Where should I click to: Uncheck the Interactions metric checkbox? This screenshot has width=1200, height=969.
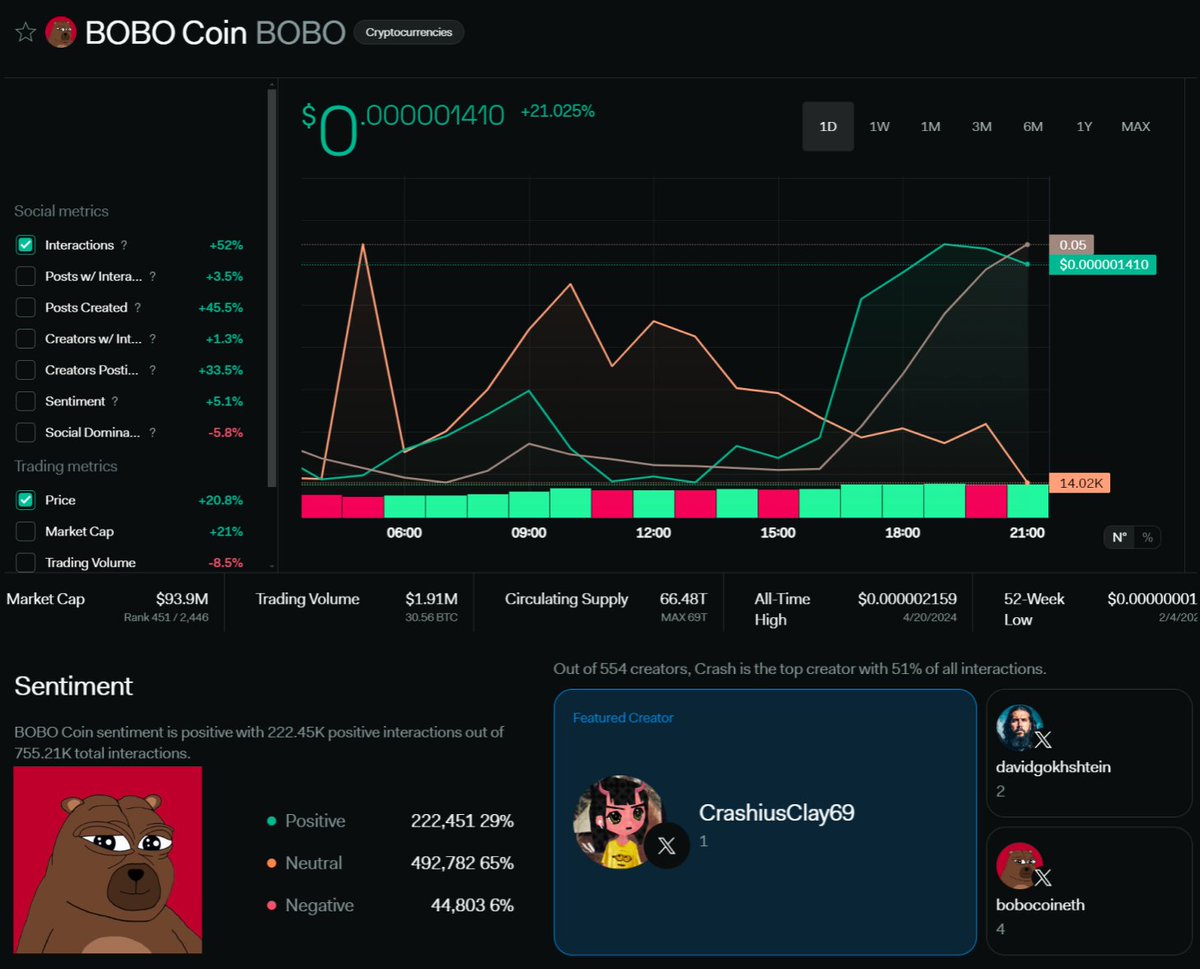[x=26, y=245]
